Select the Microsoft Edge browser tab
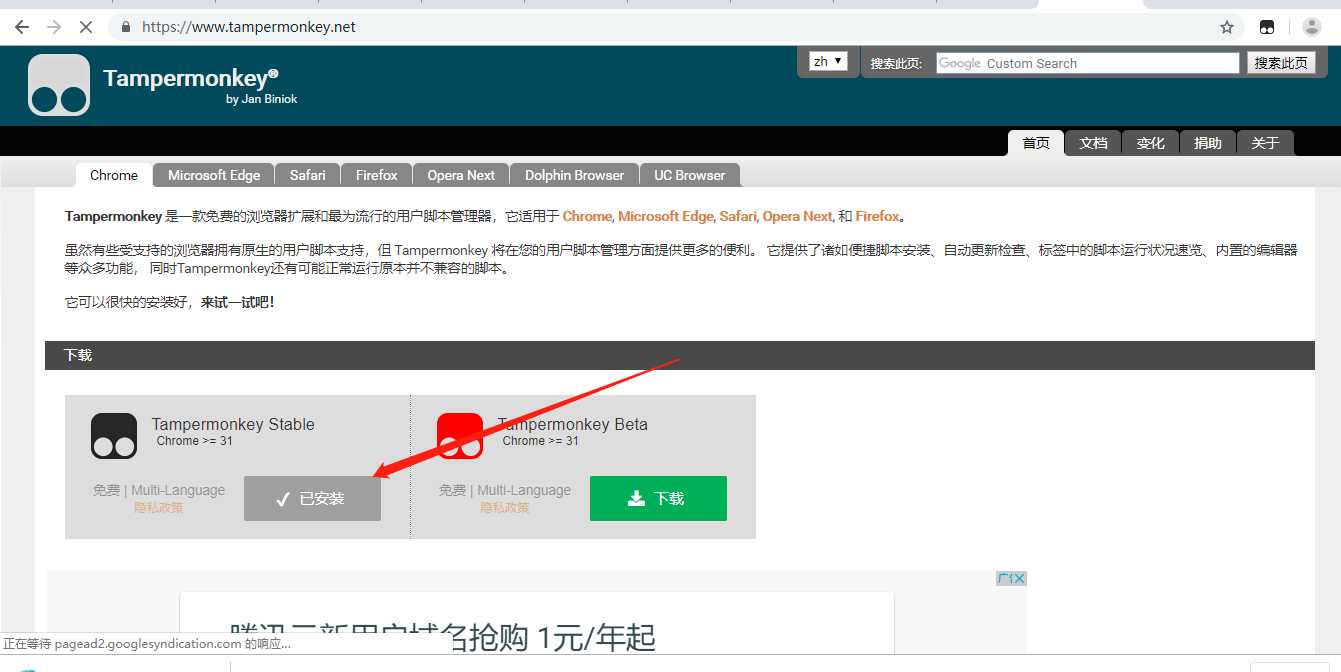This screenshot has width=1341, height=672. [214, 175]
